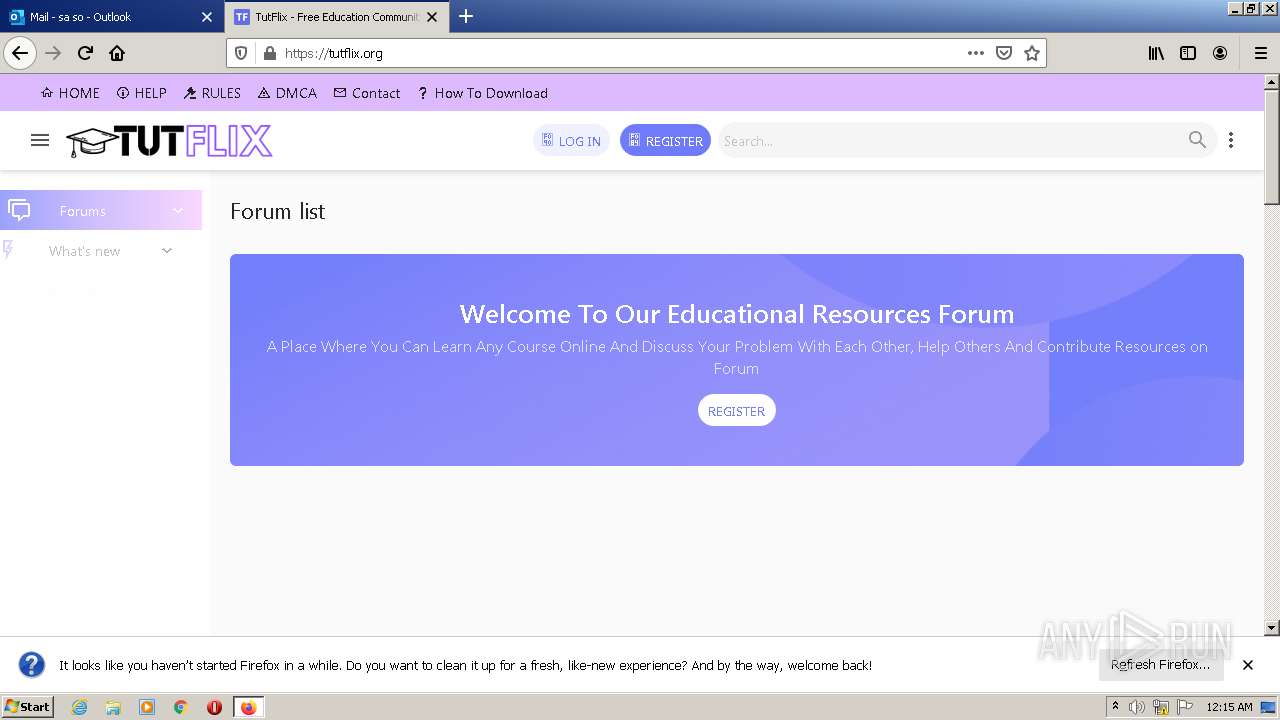Image resolution: width=1280 pixels, height=720 pixels.
Task: Launch Chrome from the taskbar
Action: [180, 707]
